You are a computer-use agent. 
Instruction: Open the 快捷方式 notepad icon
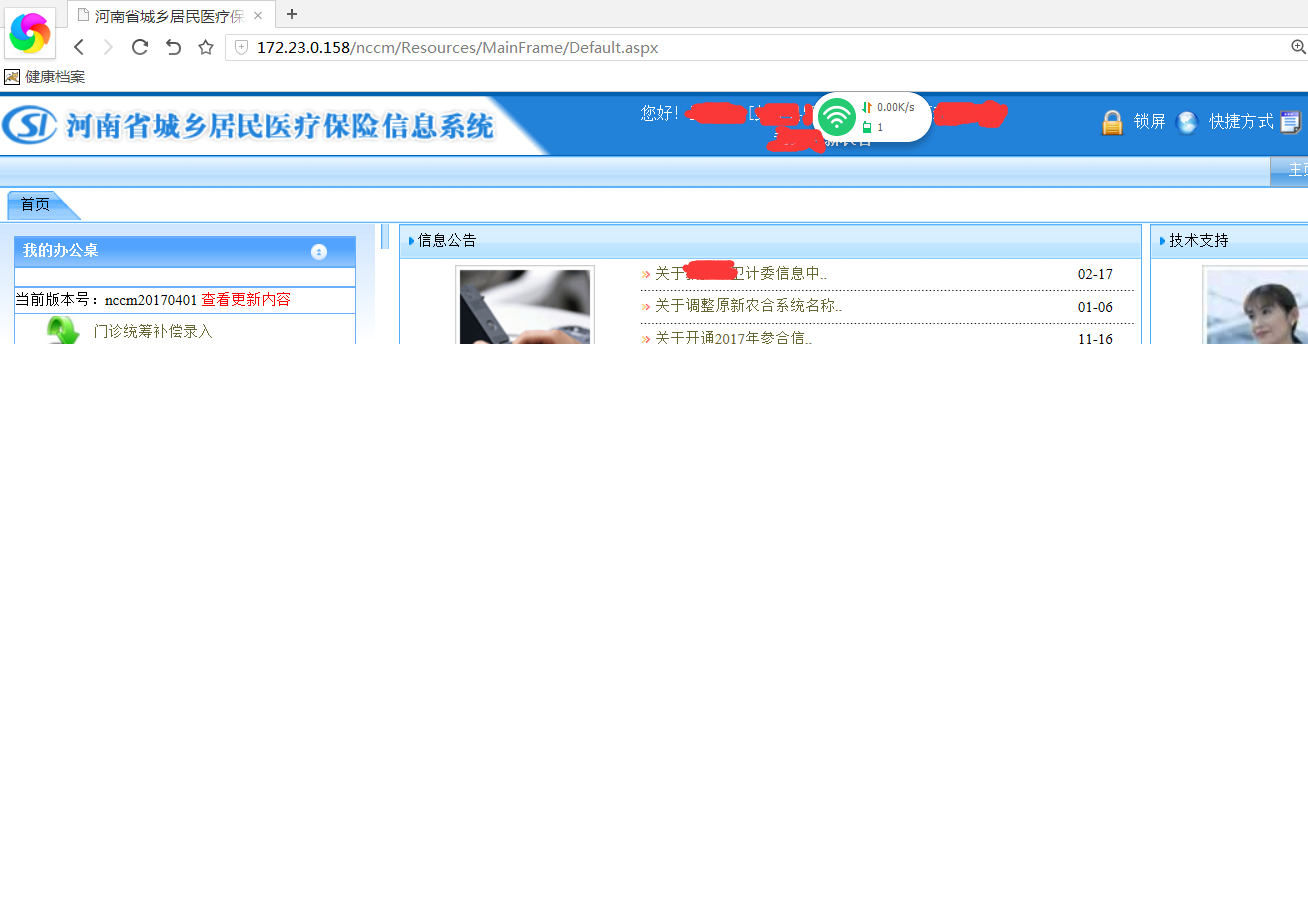pos(1290,121)
